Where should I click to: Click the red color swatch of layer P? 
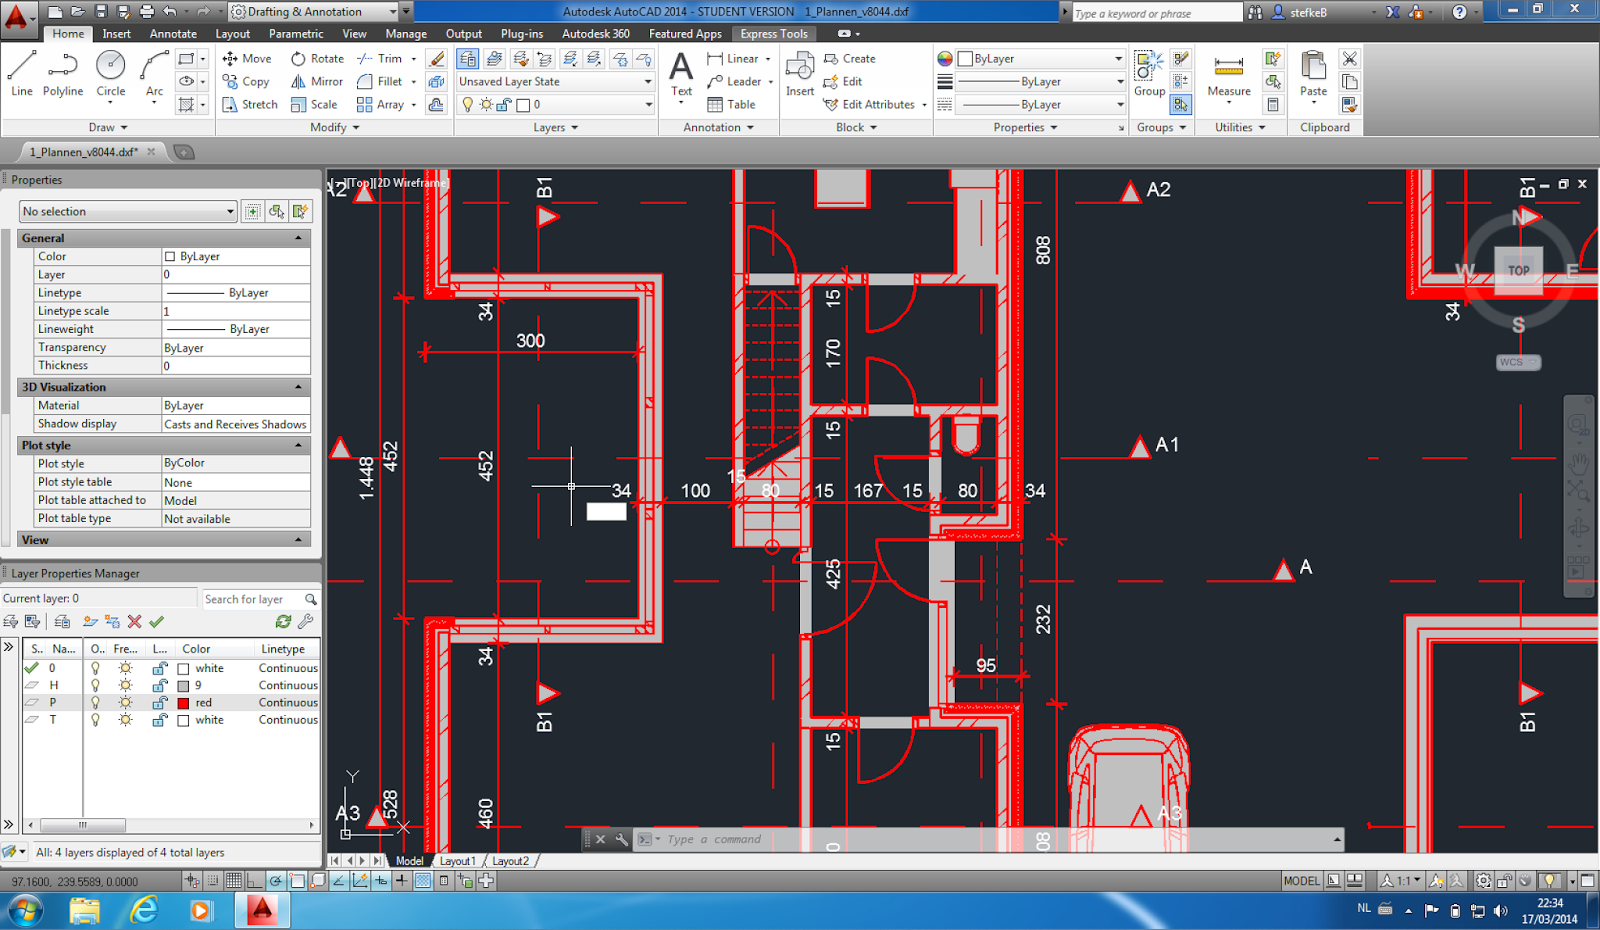pos(183,702)
